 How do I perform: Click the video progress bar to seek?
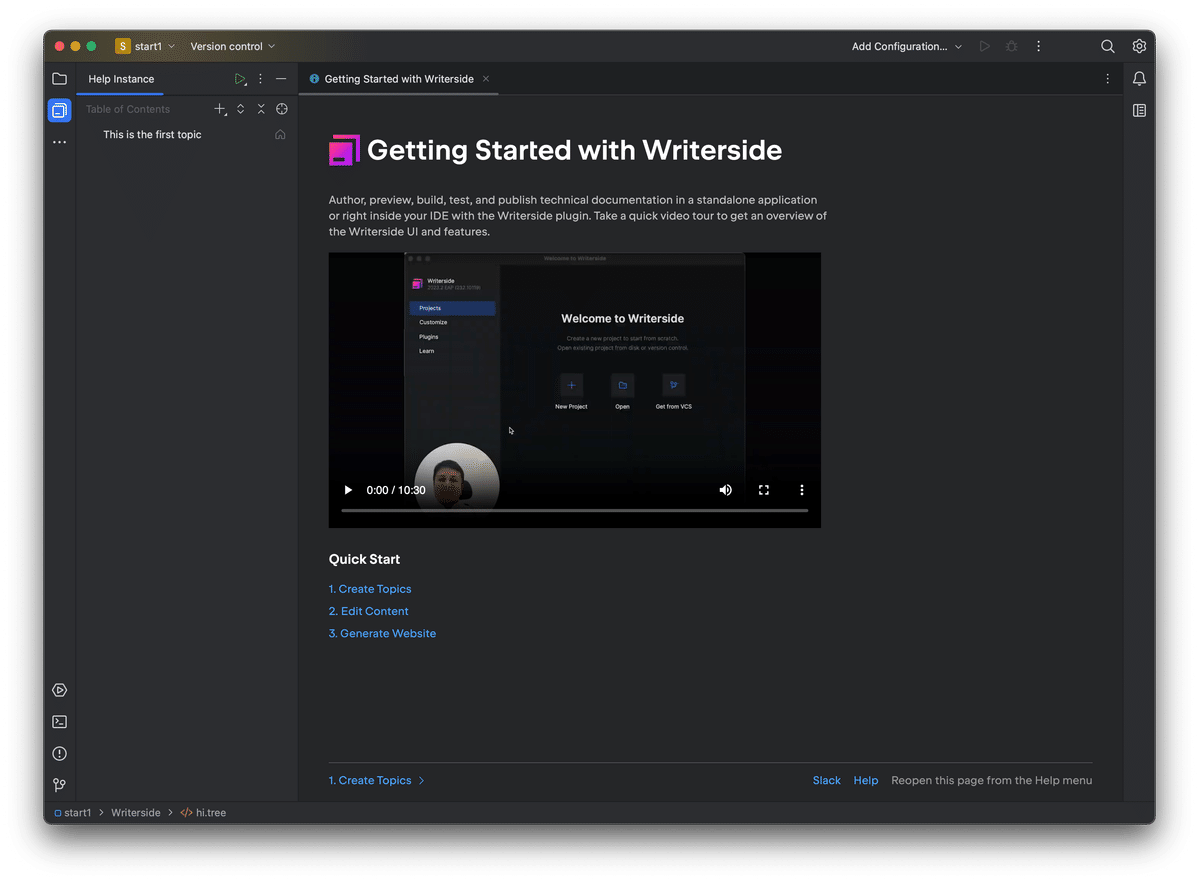(x=575, y=511)
